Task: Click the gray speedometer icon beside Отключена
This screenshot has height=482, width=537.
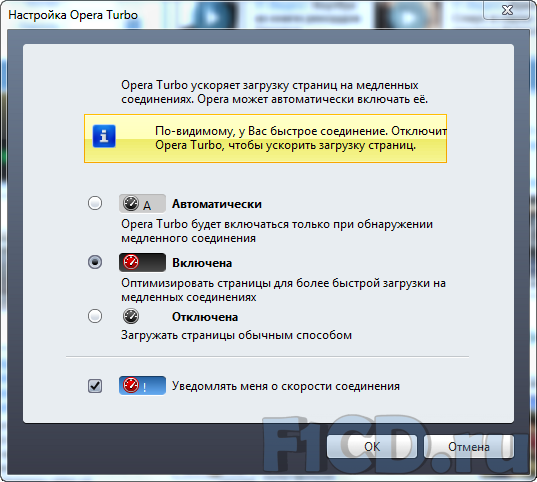Action: tap(130, 316)
